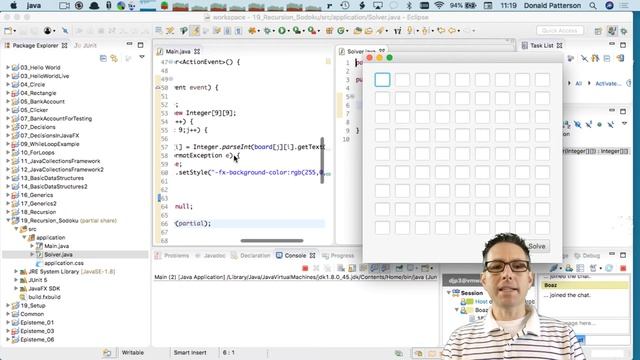640x360 pixels.
Task: Switch to the Java perspective icon
Action: tap(612, 31)
